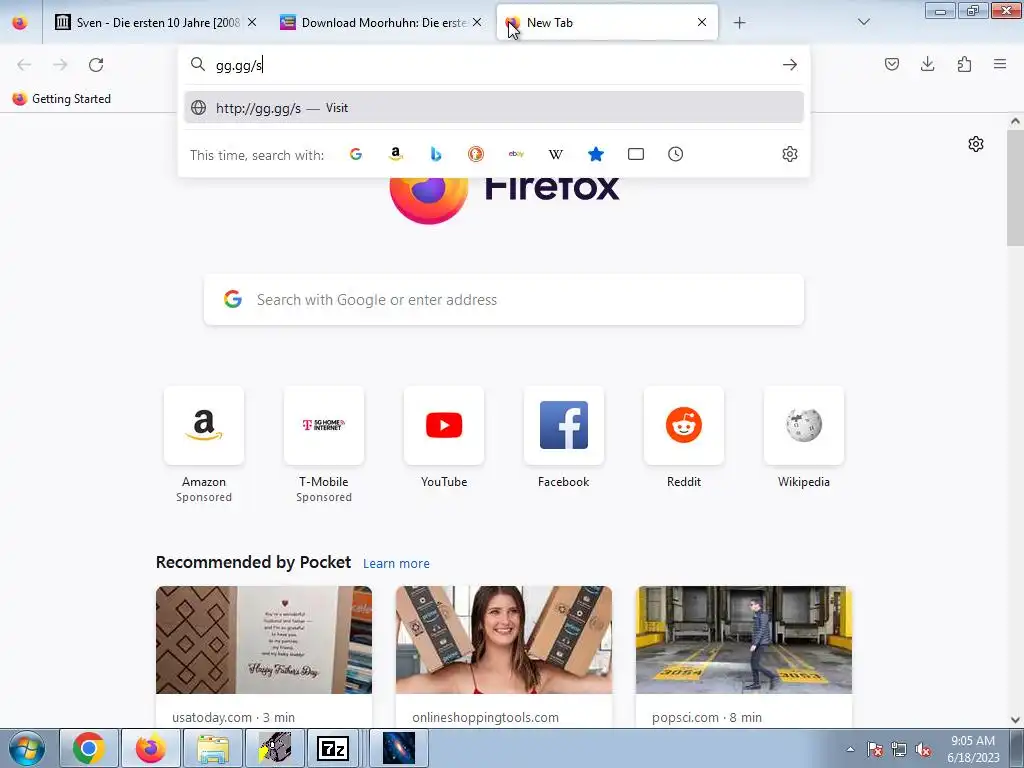Search this time with DuckDuckGo icon
Screen dimensions: 1024x768
click(x=476, y=154)
